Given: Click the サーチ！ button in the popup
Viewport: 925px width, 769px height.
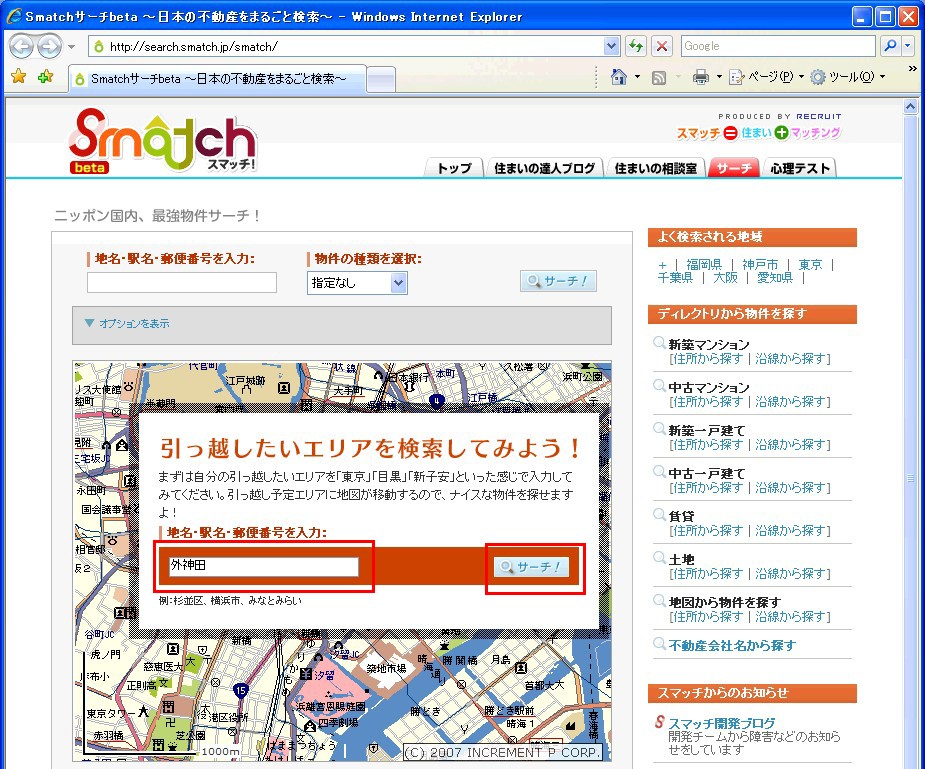Looking at the screenshot, I should 531,567.
